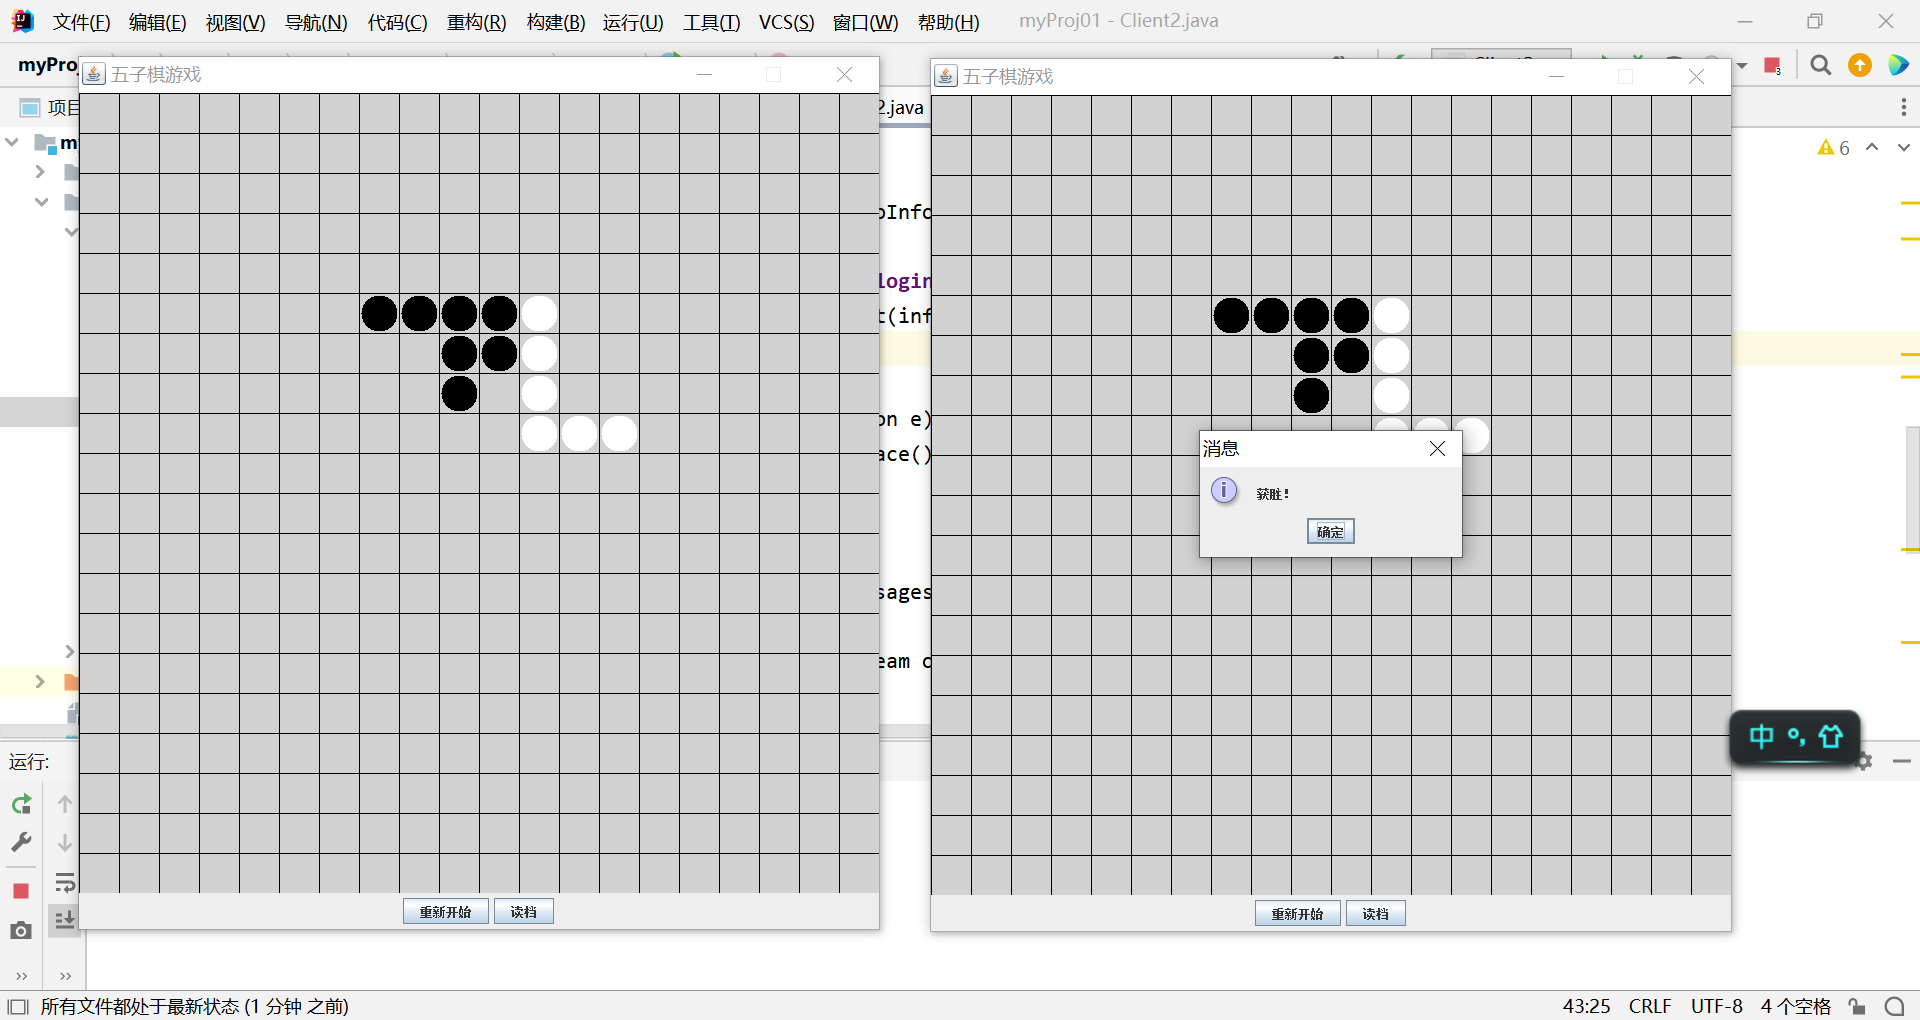
Task: Toggle the read-only lock icon in the status bar
Action: [1857, 1006]
